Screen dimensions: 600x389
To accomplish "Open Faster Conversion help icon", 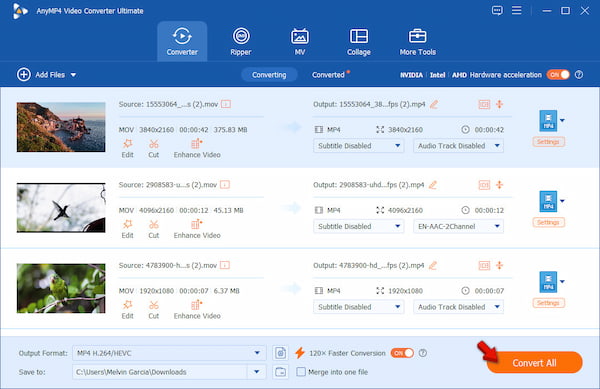I will pos(422,353).
